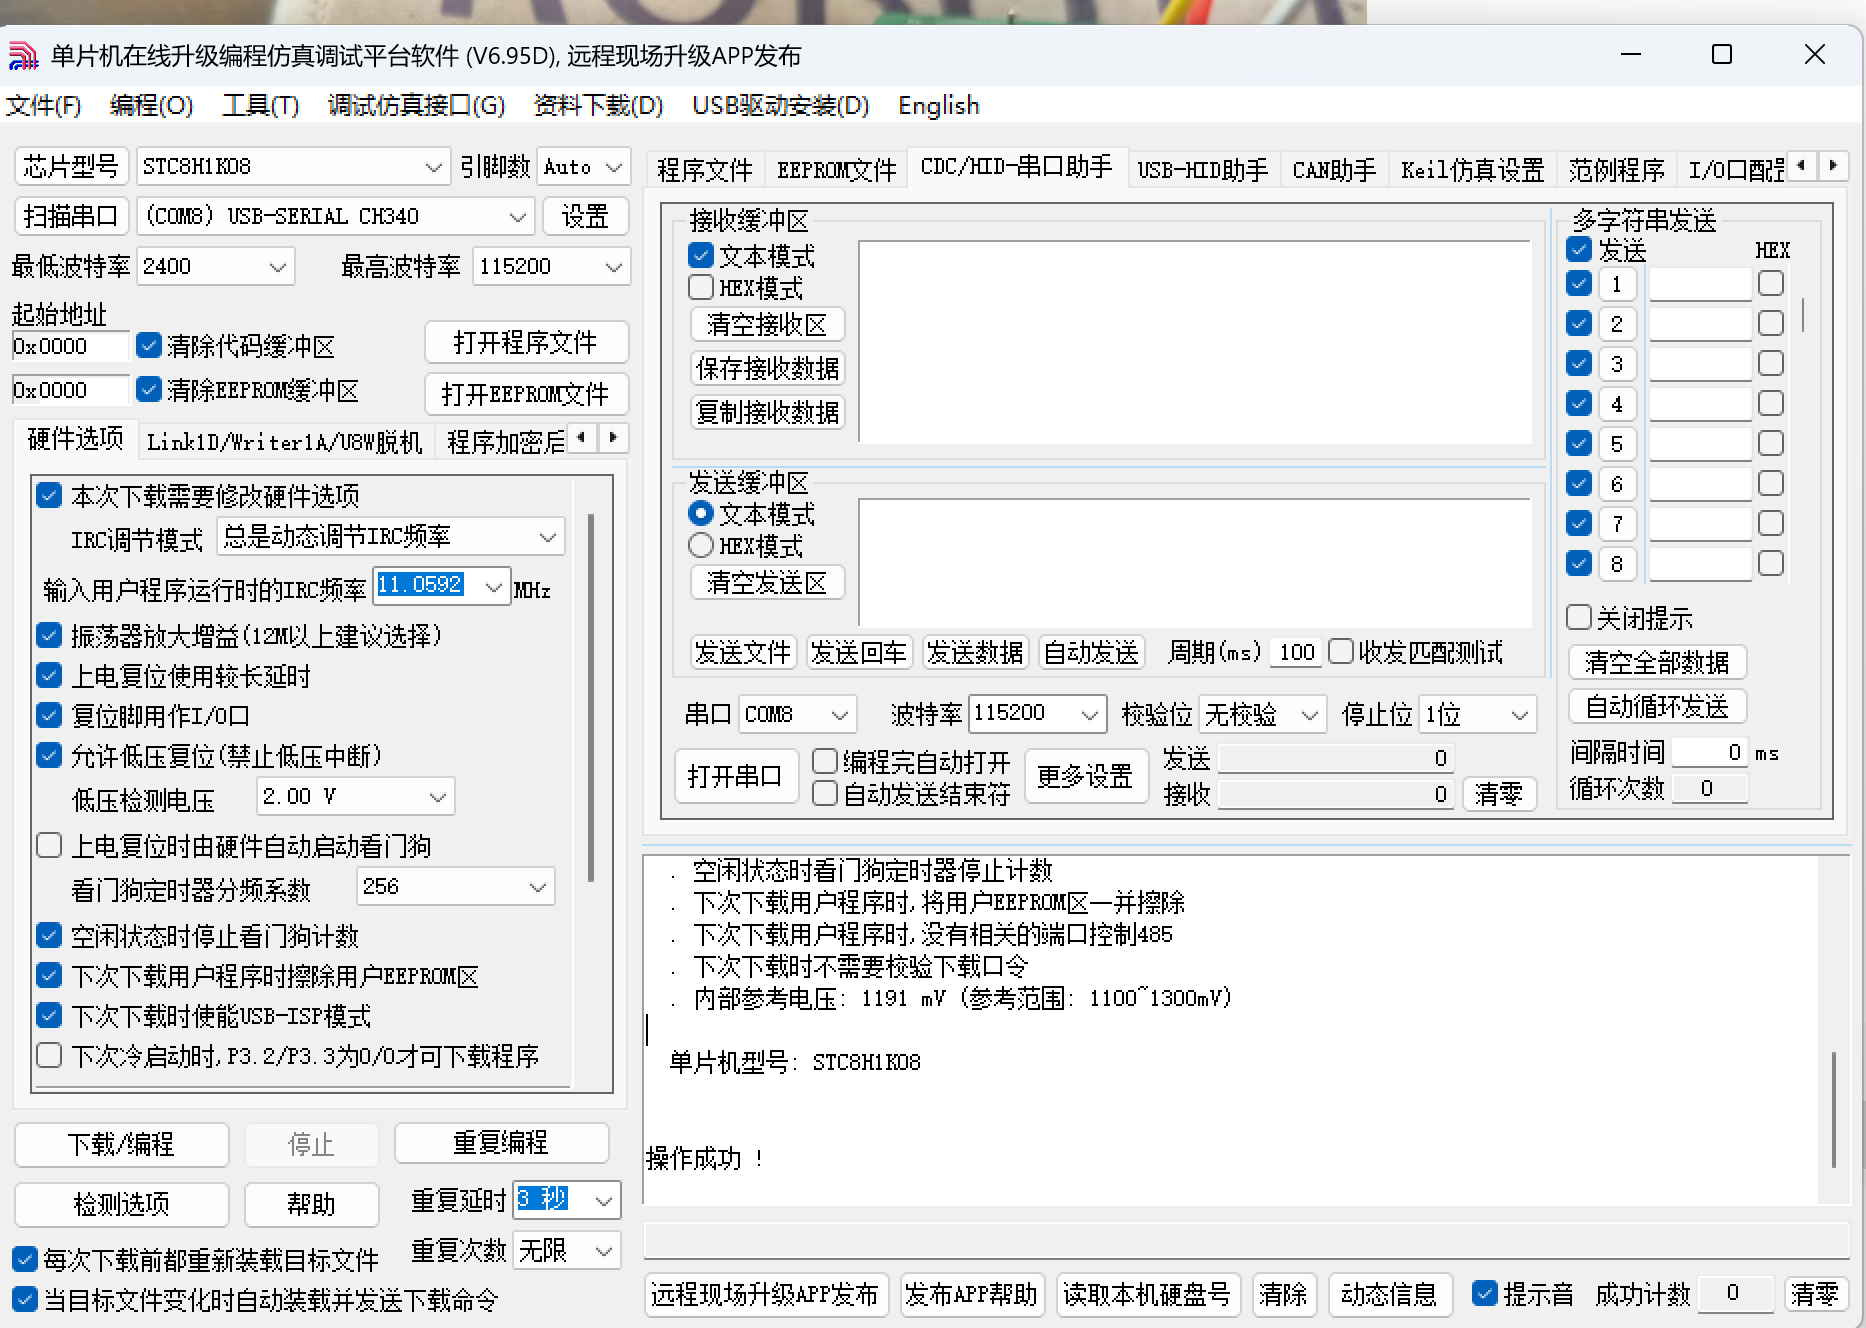Click the 读取本机硬盘号 button

pos(1147,1294)
